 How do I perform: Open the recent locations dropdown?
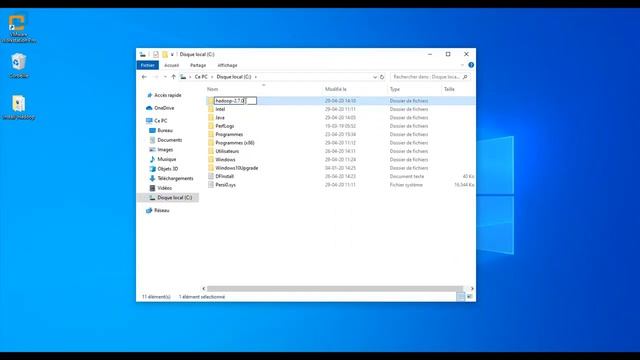[x=165, y=77]
